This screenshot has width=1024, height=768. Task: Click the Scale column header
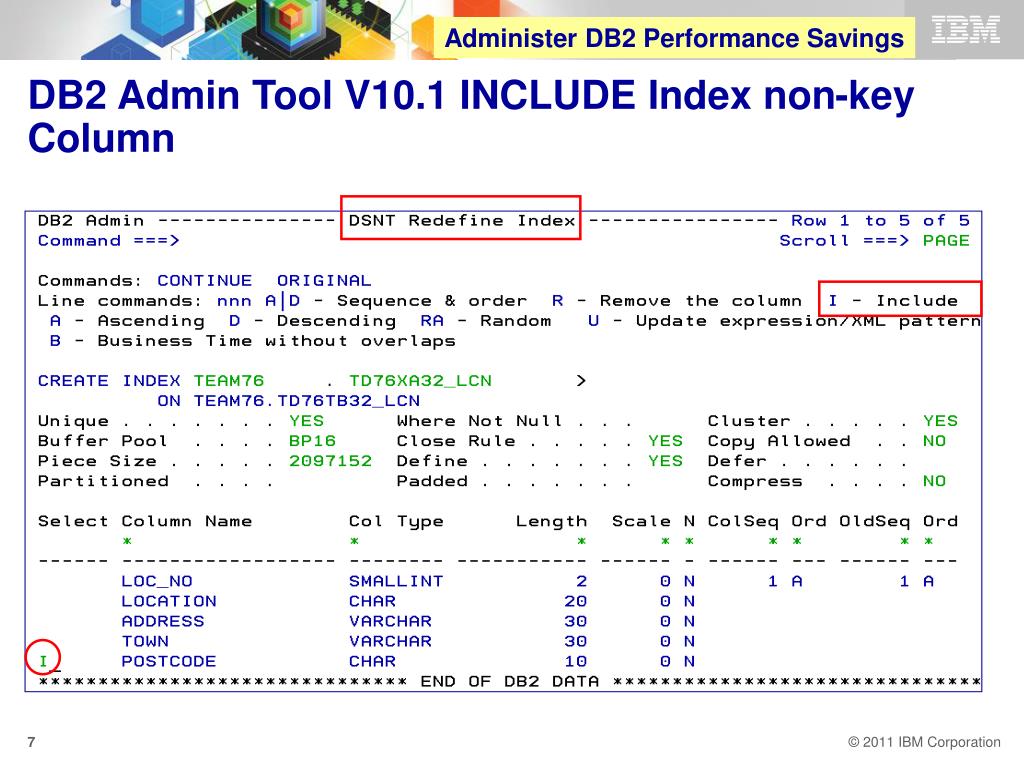641,521
